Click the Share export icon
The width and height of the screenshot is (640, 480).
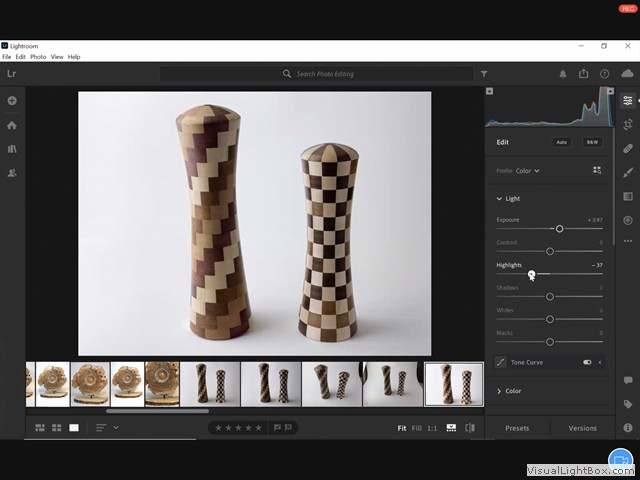coord(583,74)
